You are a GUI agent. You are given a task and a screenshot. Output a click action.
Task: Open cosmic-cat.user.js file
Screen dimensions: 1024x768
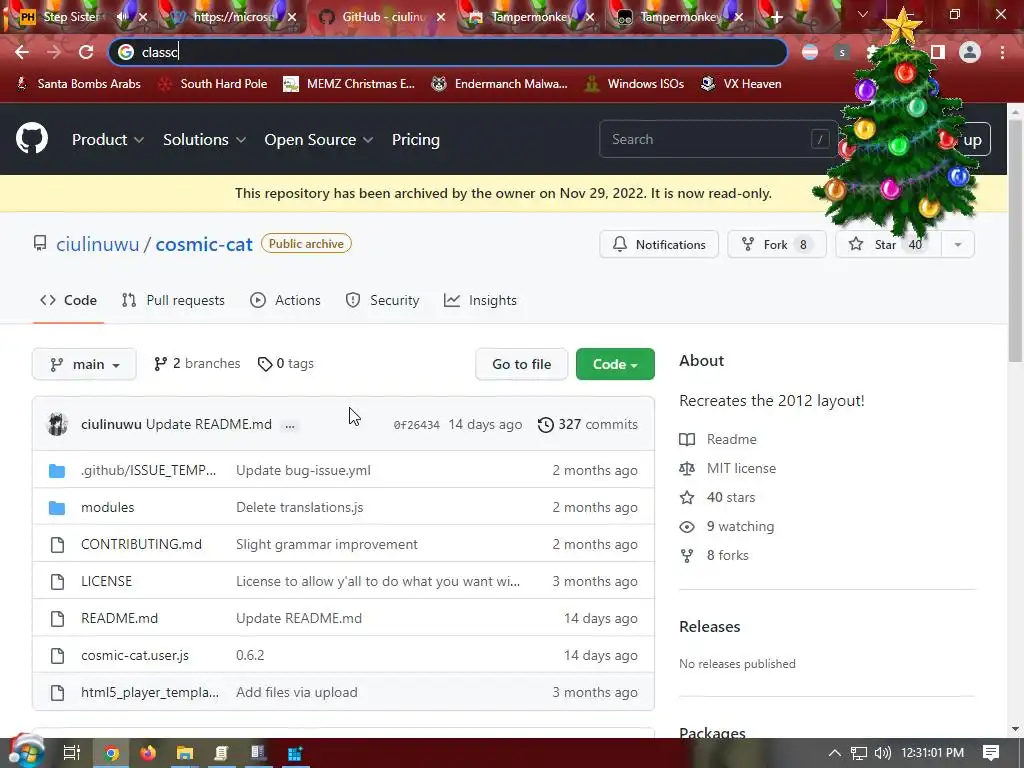tap(135, 656)
